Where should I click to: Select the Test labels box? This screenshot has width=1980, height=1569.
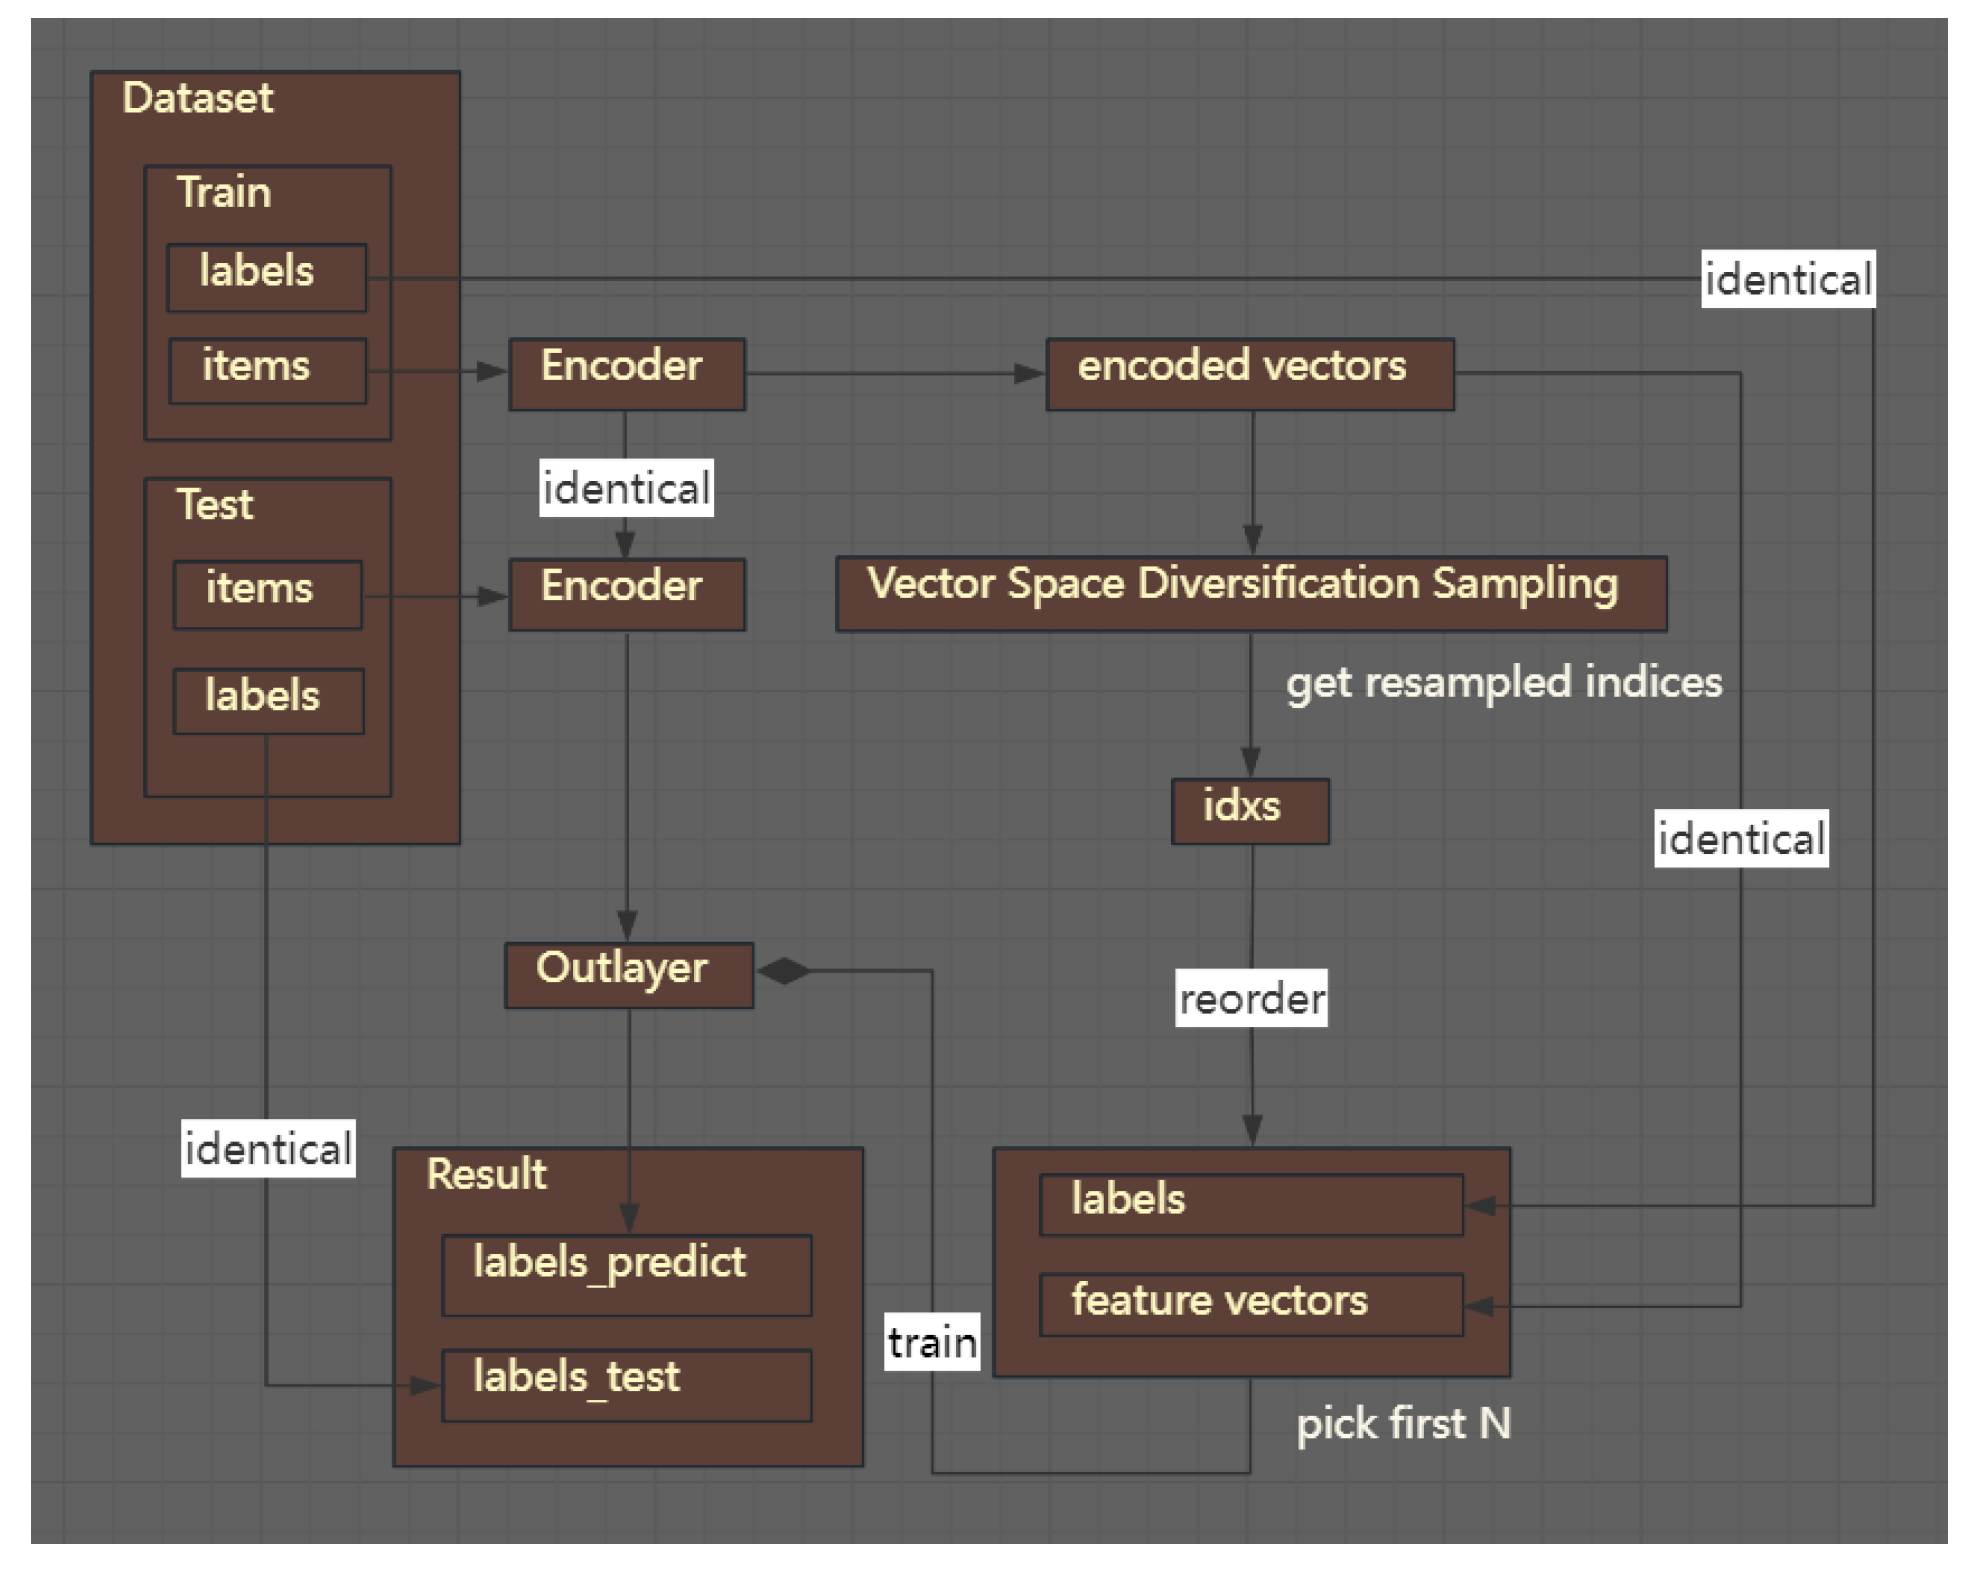coord(268,701)
